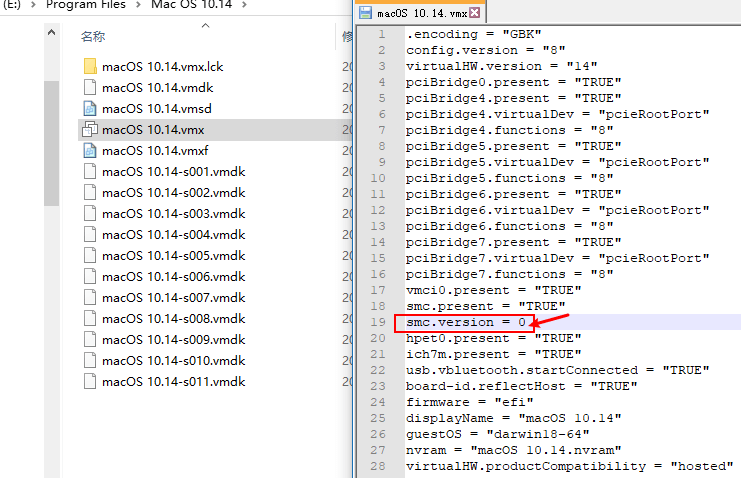This screenshot has height=478, width=741.
Task: Click the file icon of macOS 10.14-s009.vmdk
Action: click(90, 339)
